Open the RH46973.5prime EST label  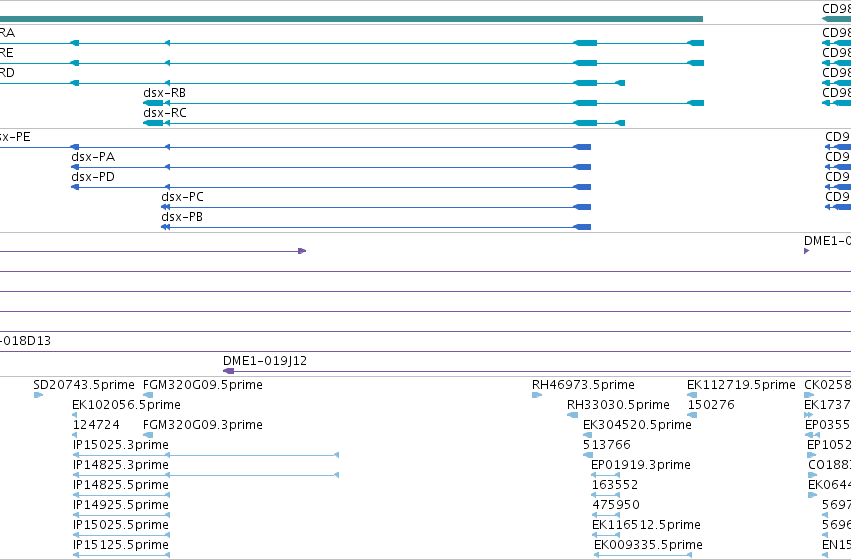583,385
